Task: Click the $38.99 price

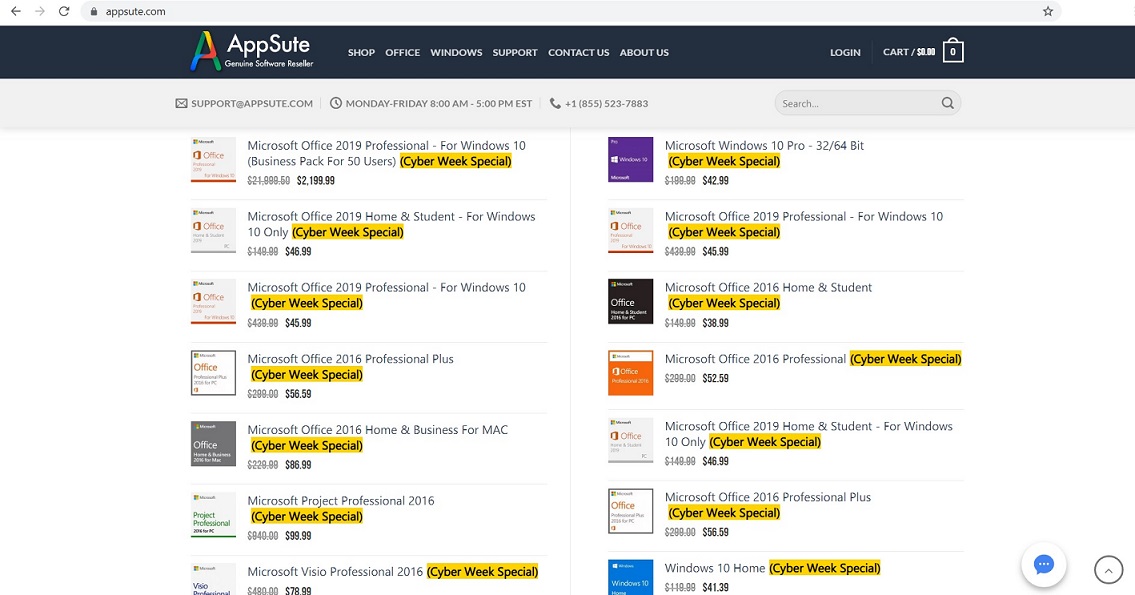Action: [716, 323]
